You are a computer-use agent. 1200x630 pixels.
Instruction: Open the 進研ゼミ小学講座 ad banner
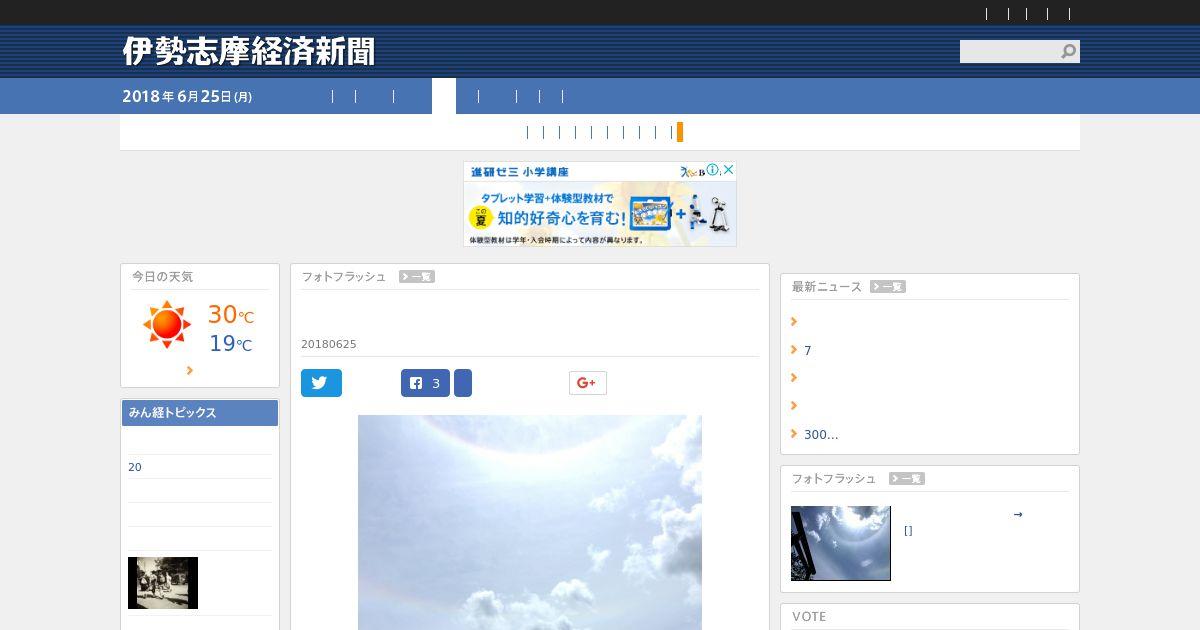pyautogui.click(x=600, y=204)
